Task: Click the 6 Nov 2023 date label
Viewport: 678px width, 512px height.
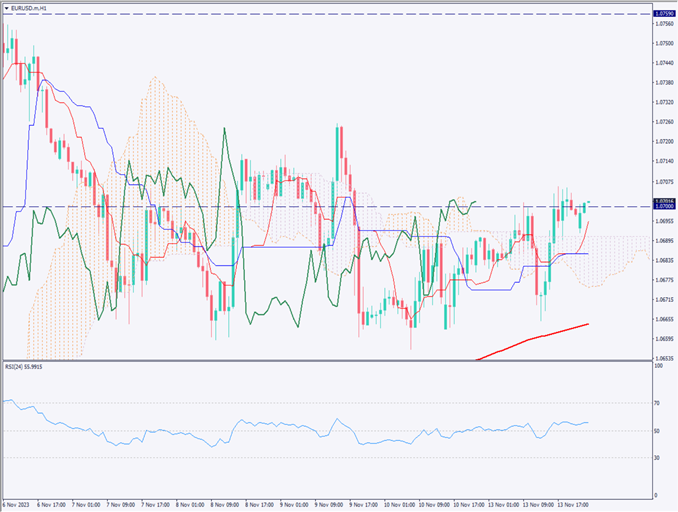Action: coord(19,504)
